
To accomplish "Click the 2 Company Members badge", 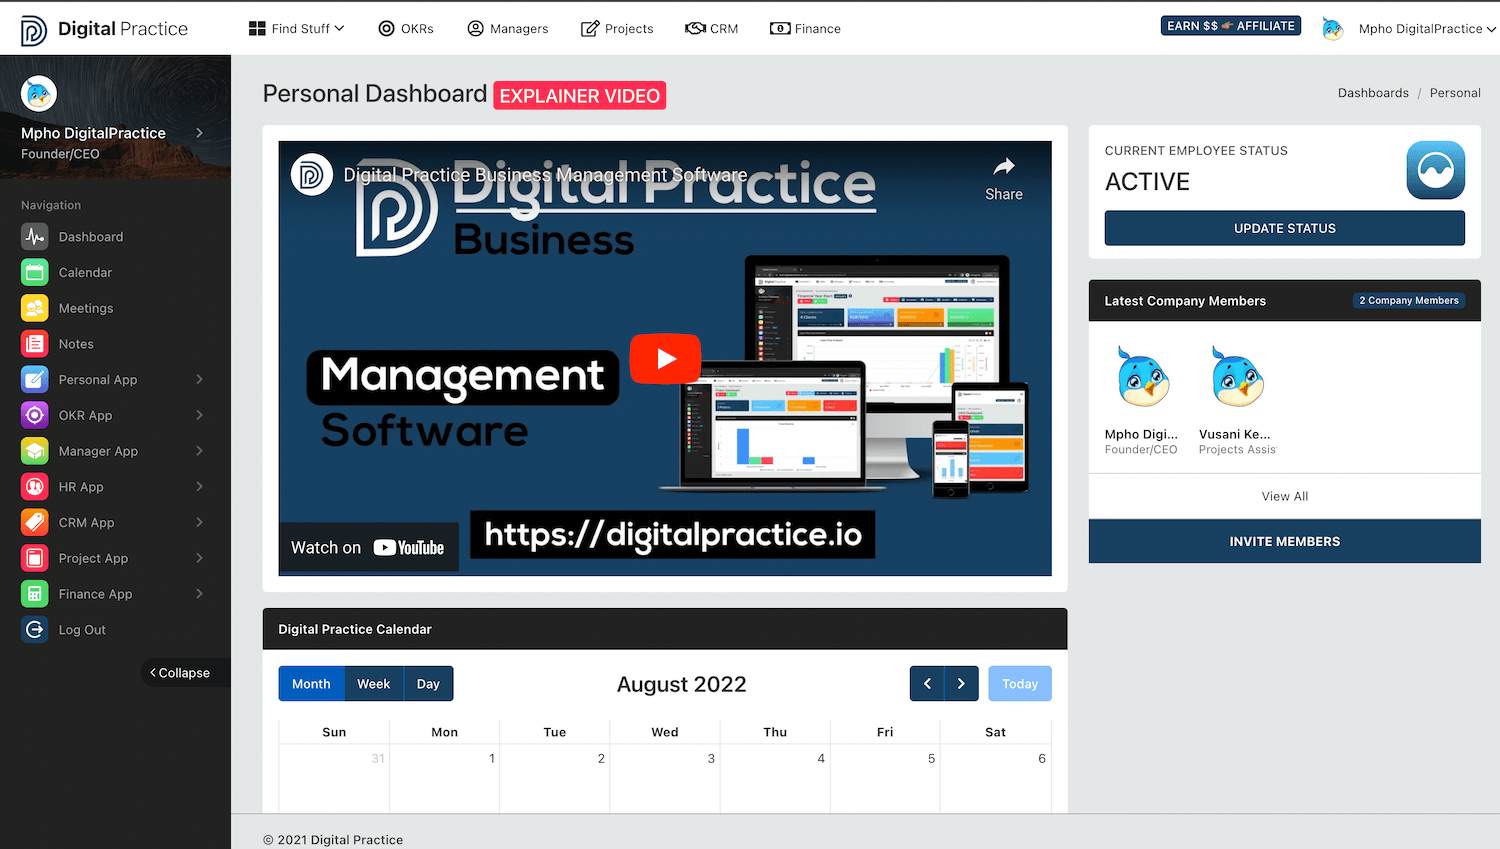I will coord(1409,300).
